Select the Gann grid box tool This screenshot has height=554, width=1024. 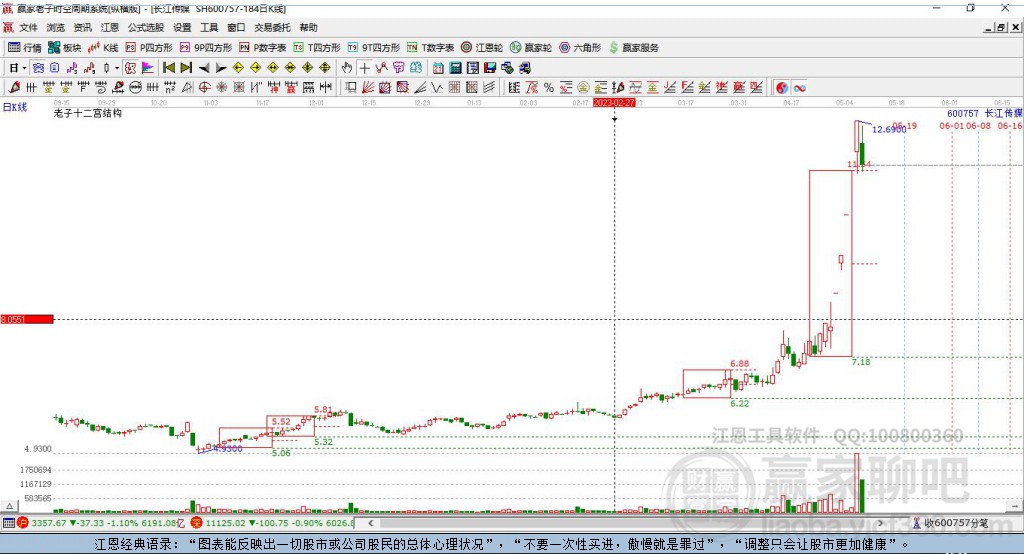pyautogui.click(x=454, y=88)
